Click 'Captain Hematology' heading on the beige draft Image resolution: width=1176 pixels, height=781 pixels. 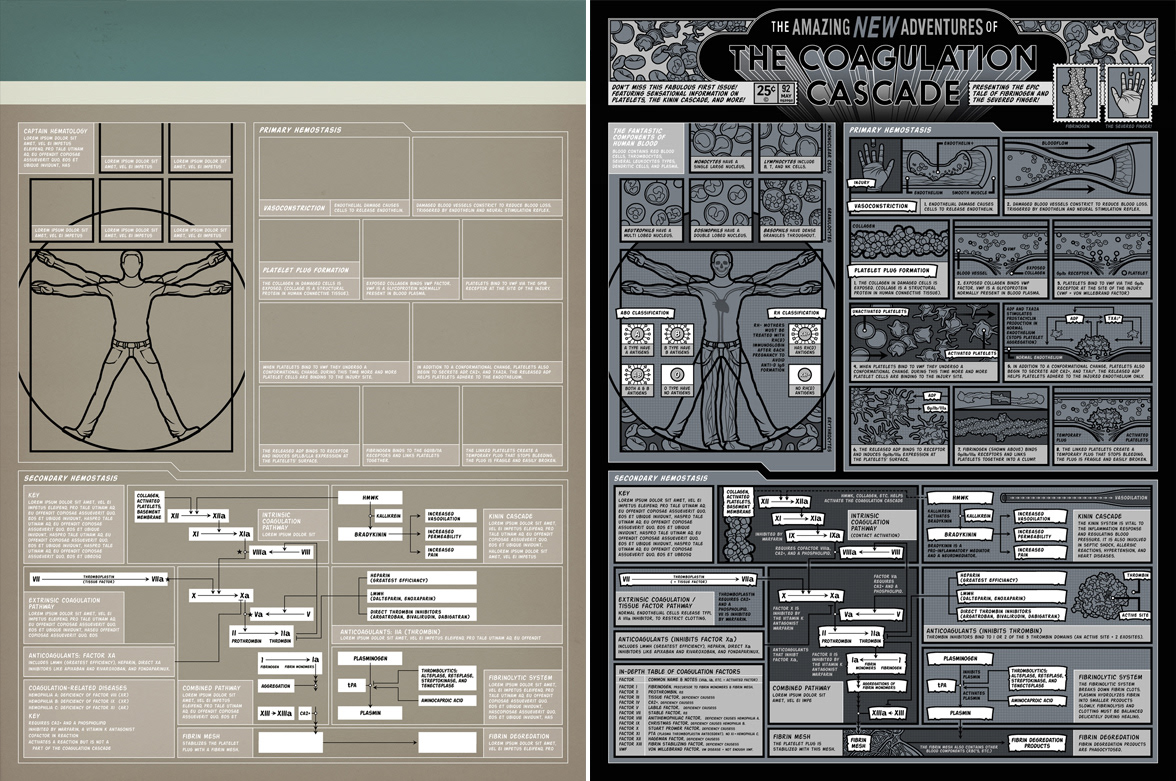pyautogui.click(x=55, y=131)
